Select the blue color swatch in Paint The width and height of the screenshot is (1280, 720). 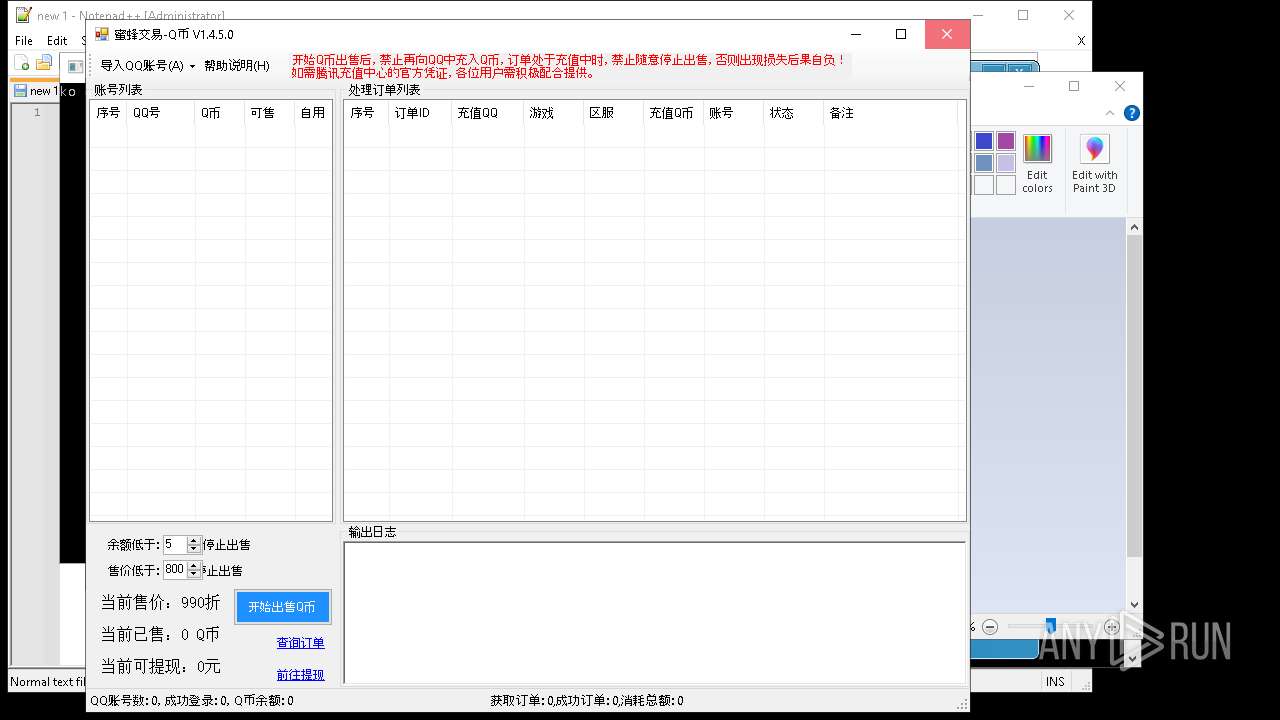[984, 141]
